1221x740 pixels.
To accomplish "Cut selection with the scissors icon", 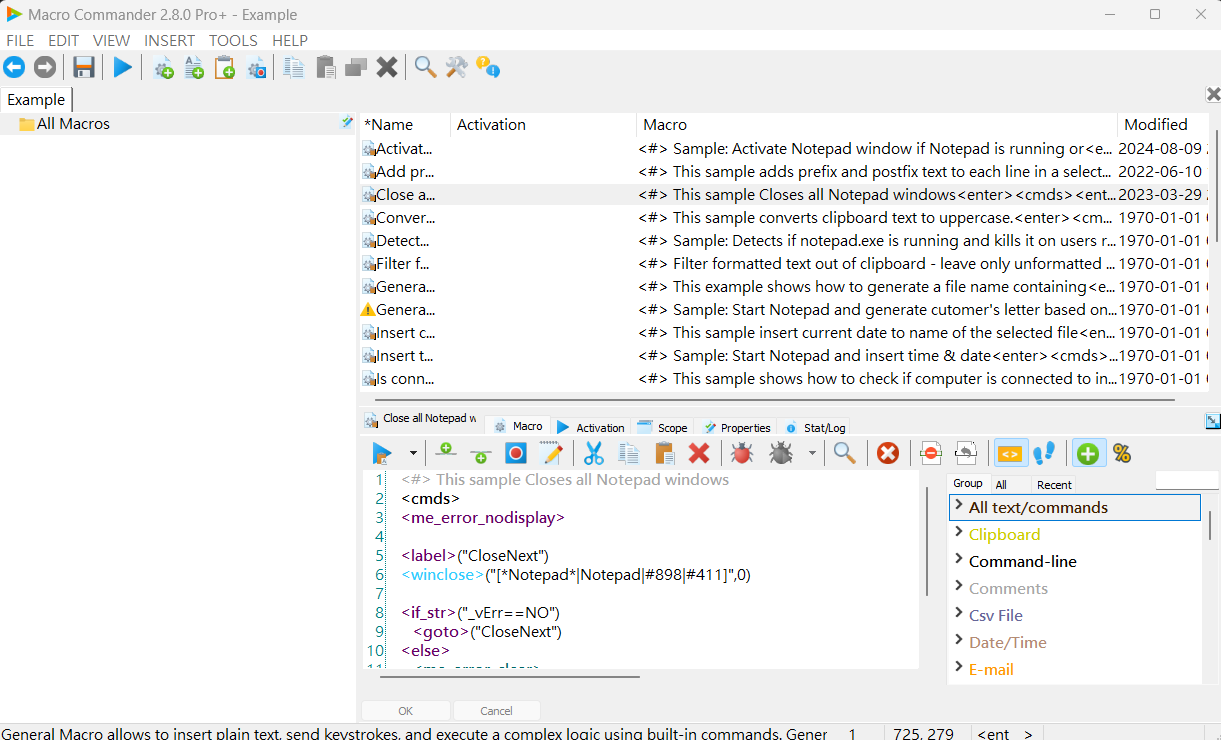I will coord(594,453).
